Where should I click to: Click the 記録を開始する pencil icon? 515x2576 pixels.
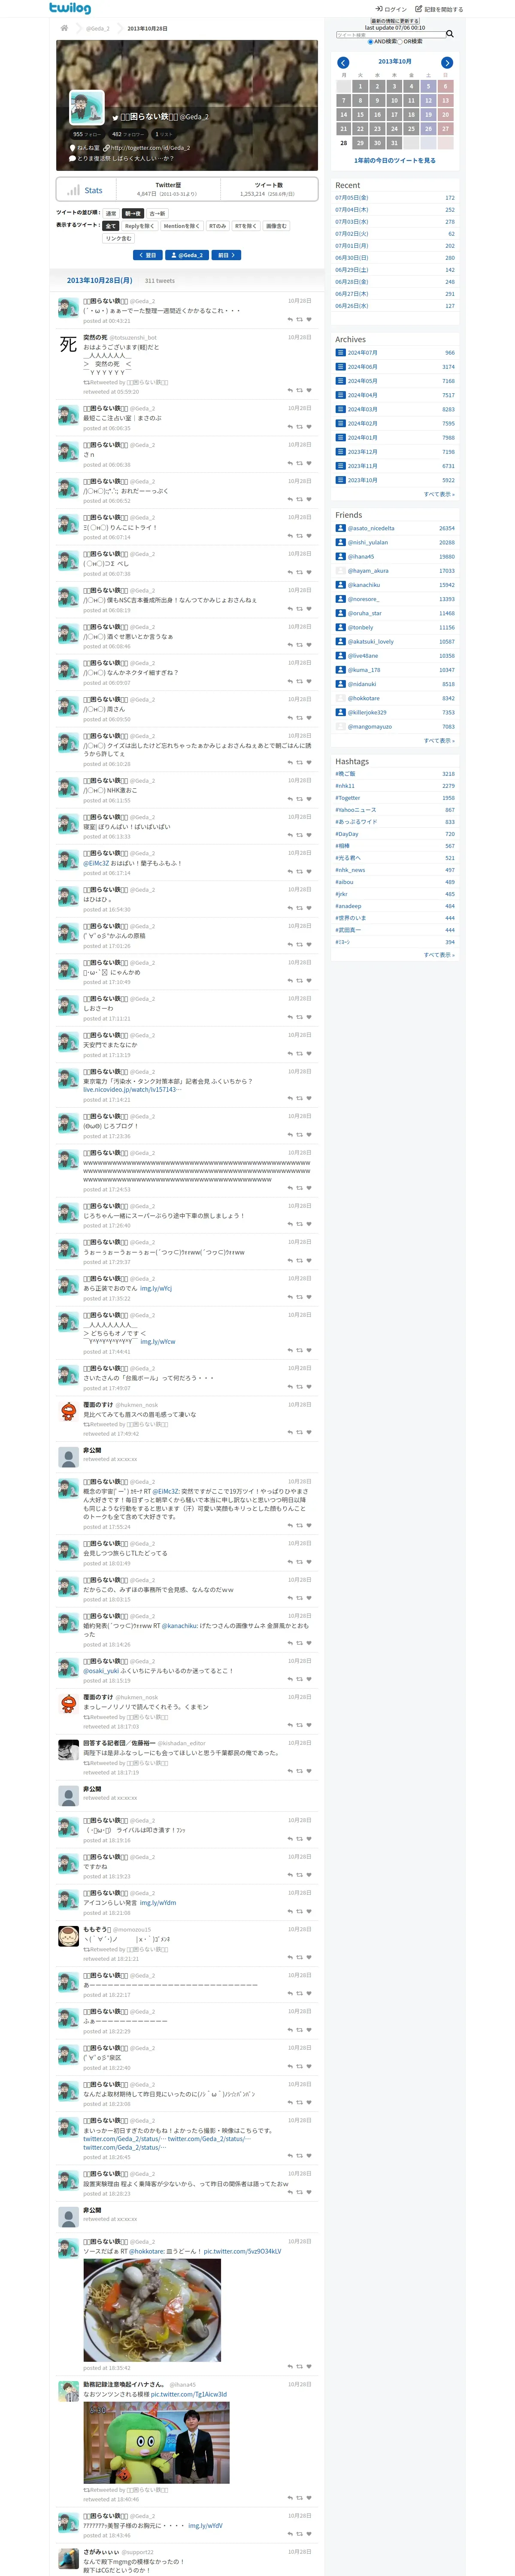(419, 9)
